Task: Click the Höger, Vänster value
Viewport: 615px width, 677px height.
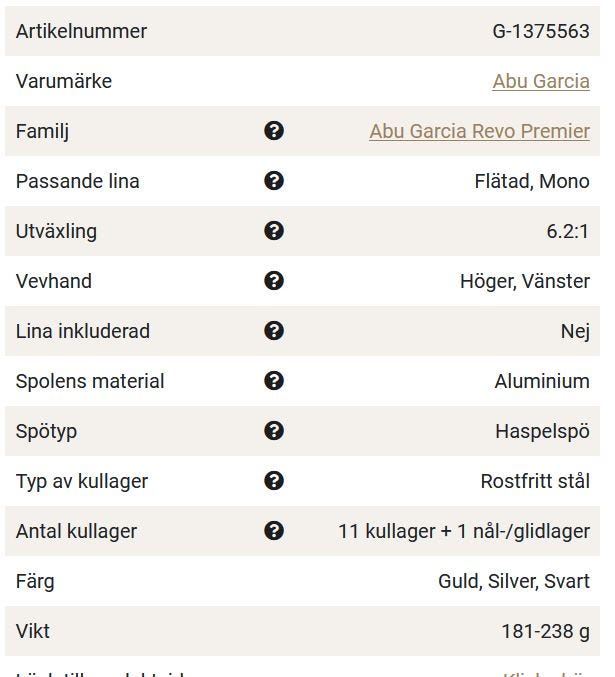Action: click(x=525, y=281)
